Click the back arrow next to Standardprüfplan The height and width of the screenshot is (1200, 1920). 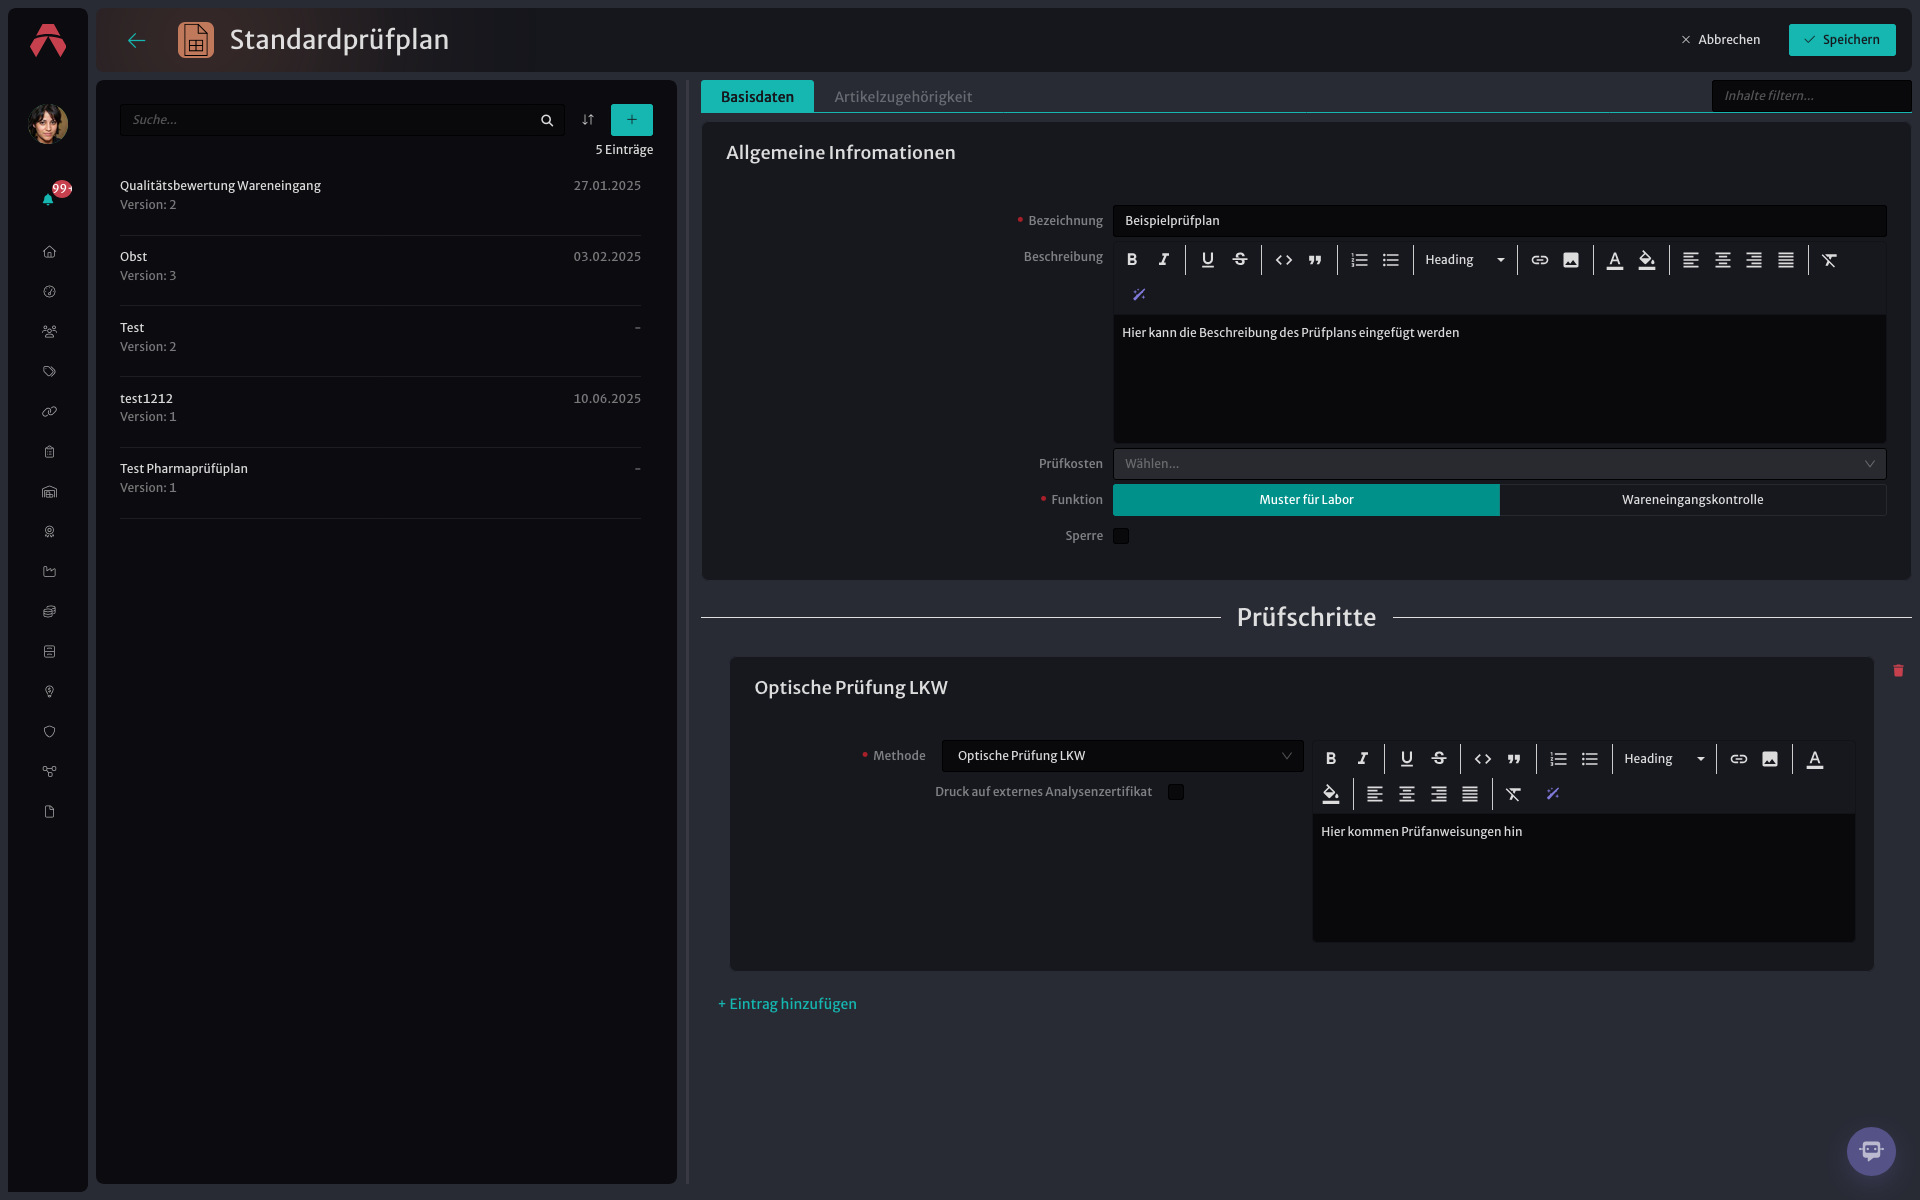[137, 40]
